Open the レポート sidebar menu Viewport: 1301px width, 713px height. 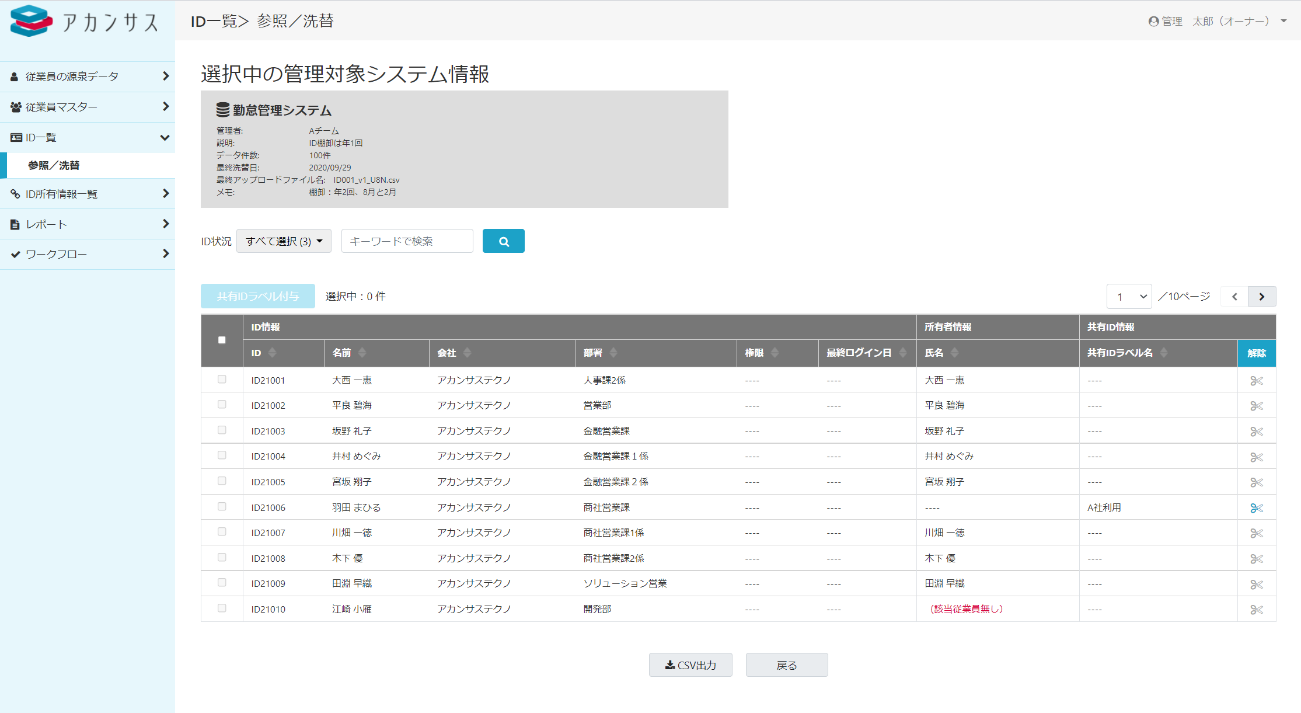(x=87, y=224)
